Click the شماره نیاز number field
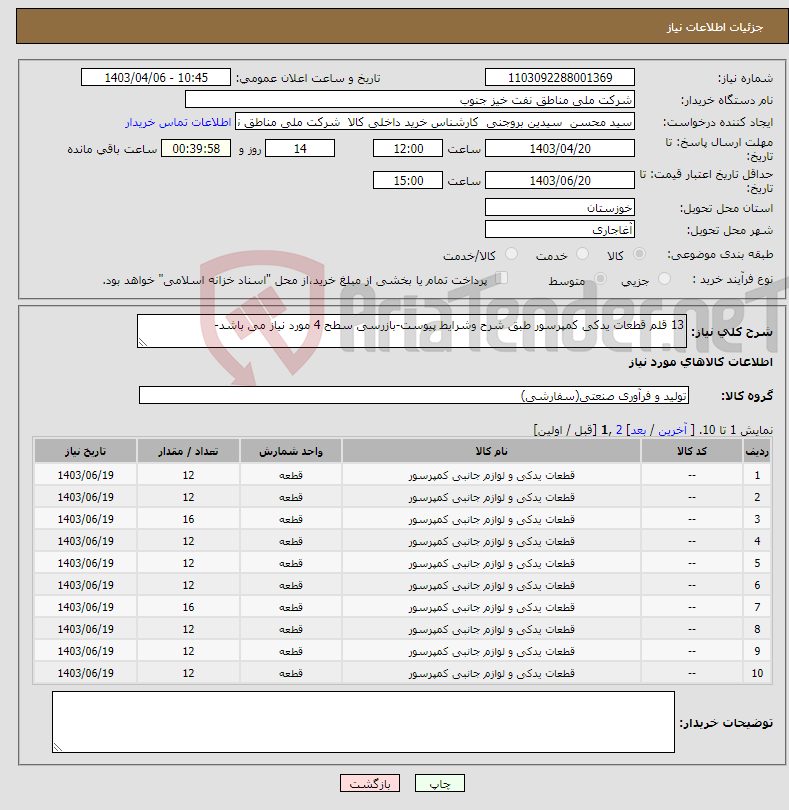The image size is (789, 810). tap(560, 77)
